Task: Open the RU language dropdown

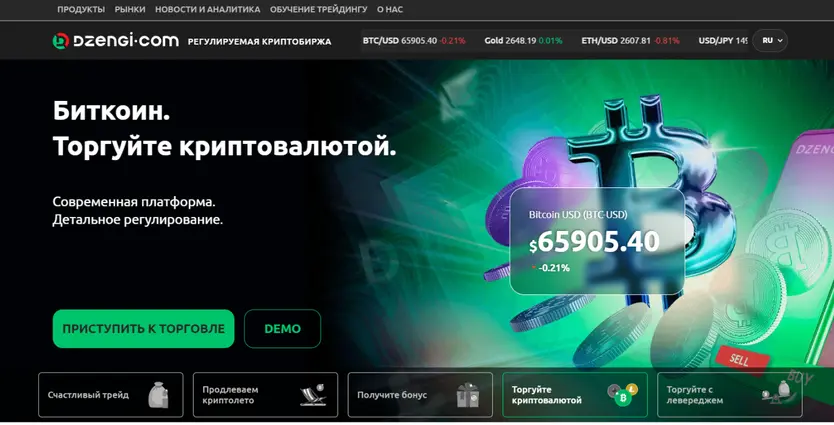Action: [770, 40]
